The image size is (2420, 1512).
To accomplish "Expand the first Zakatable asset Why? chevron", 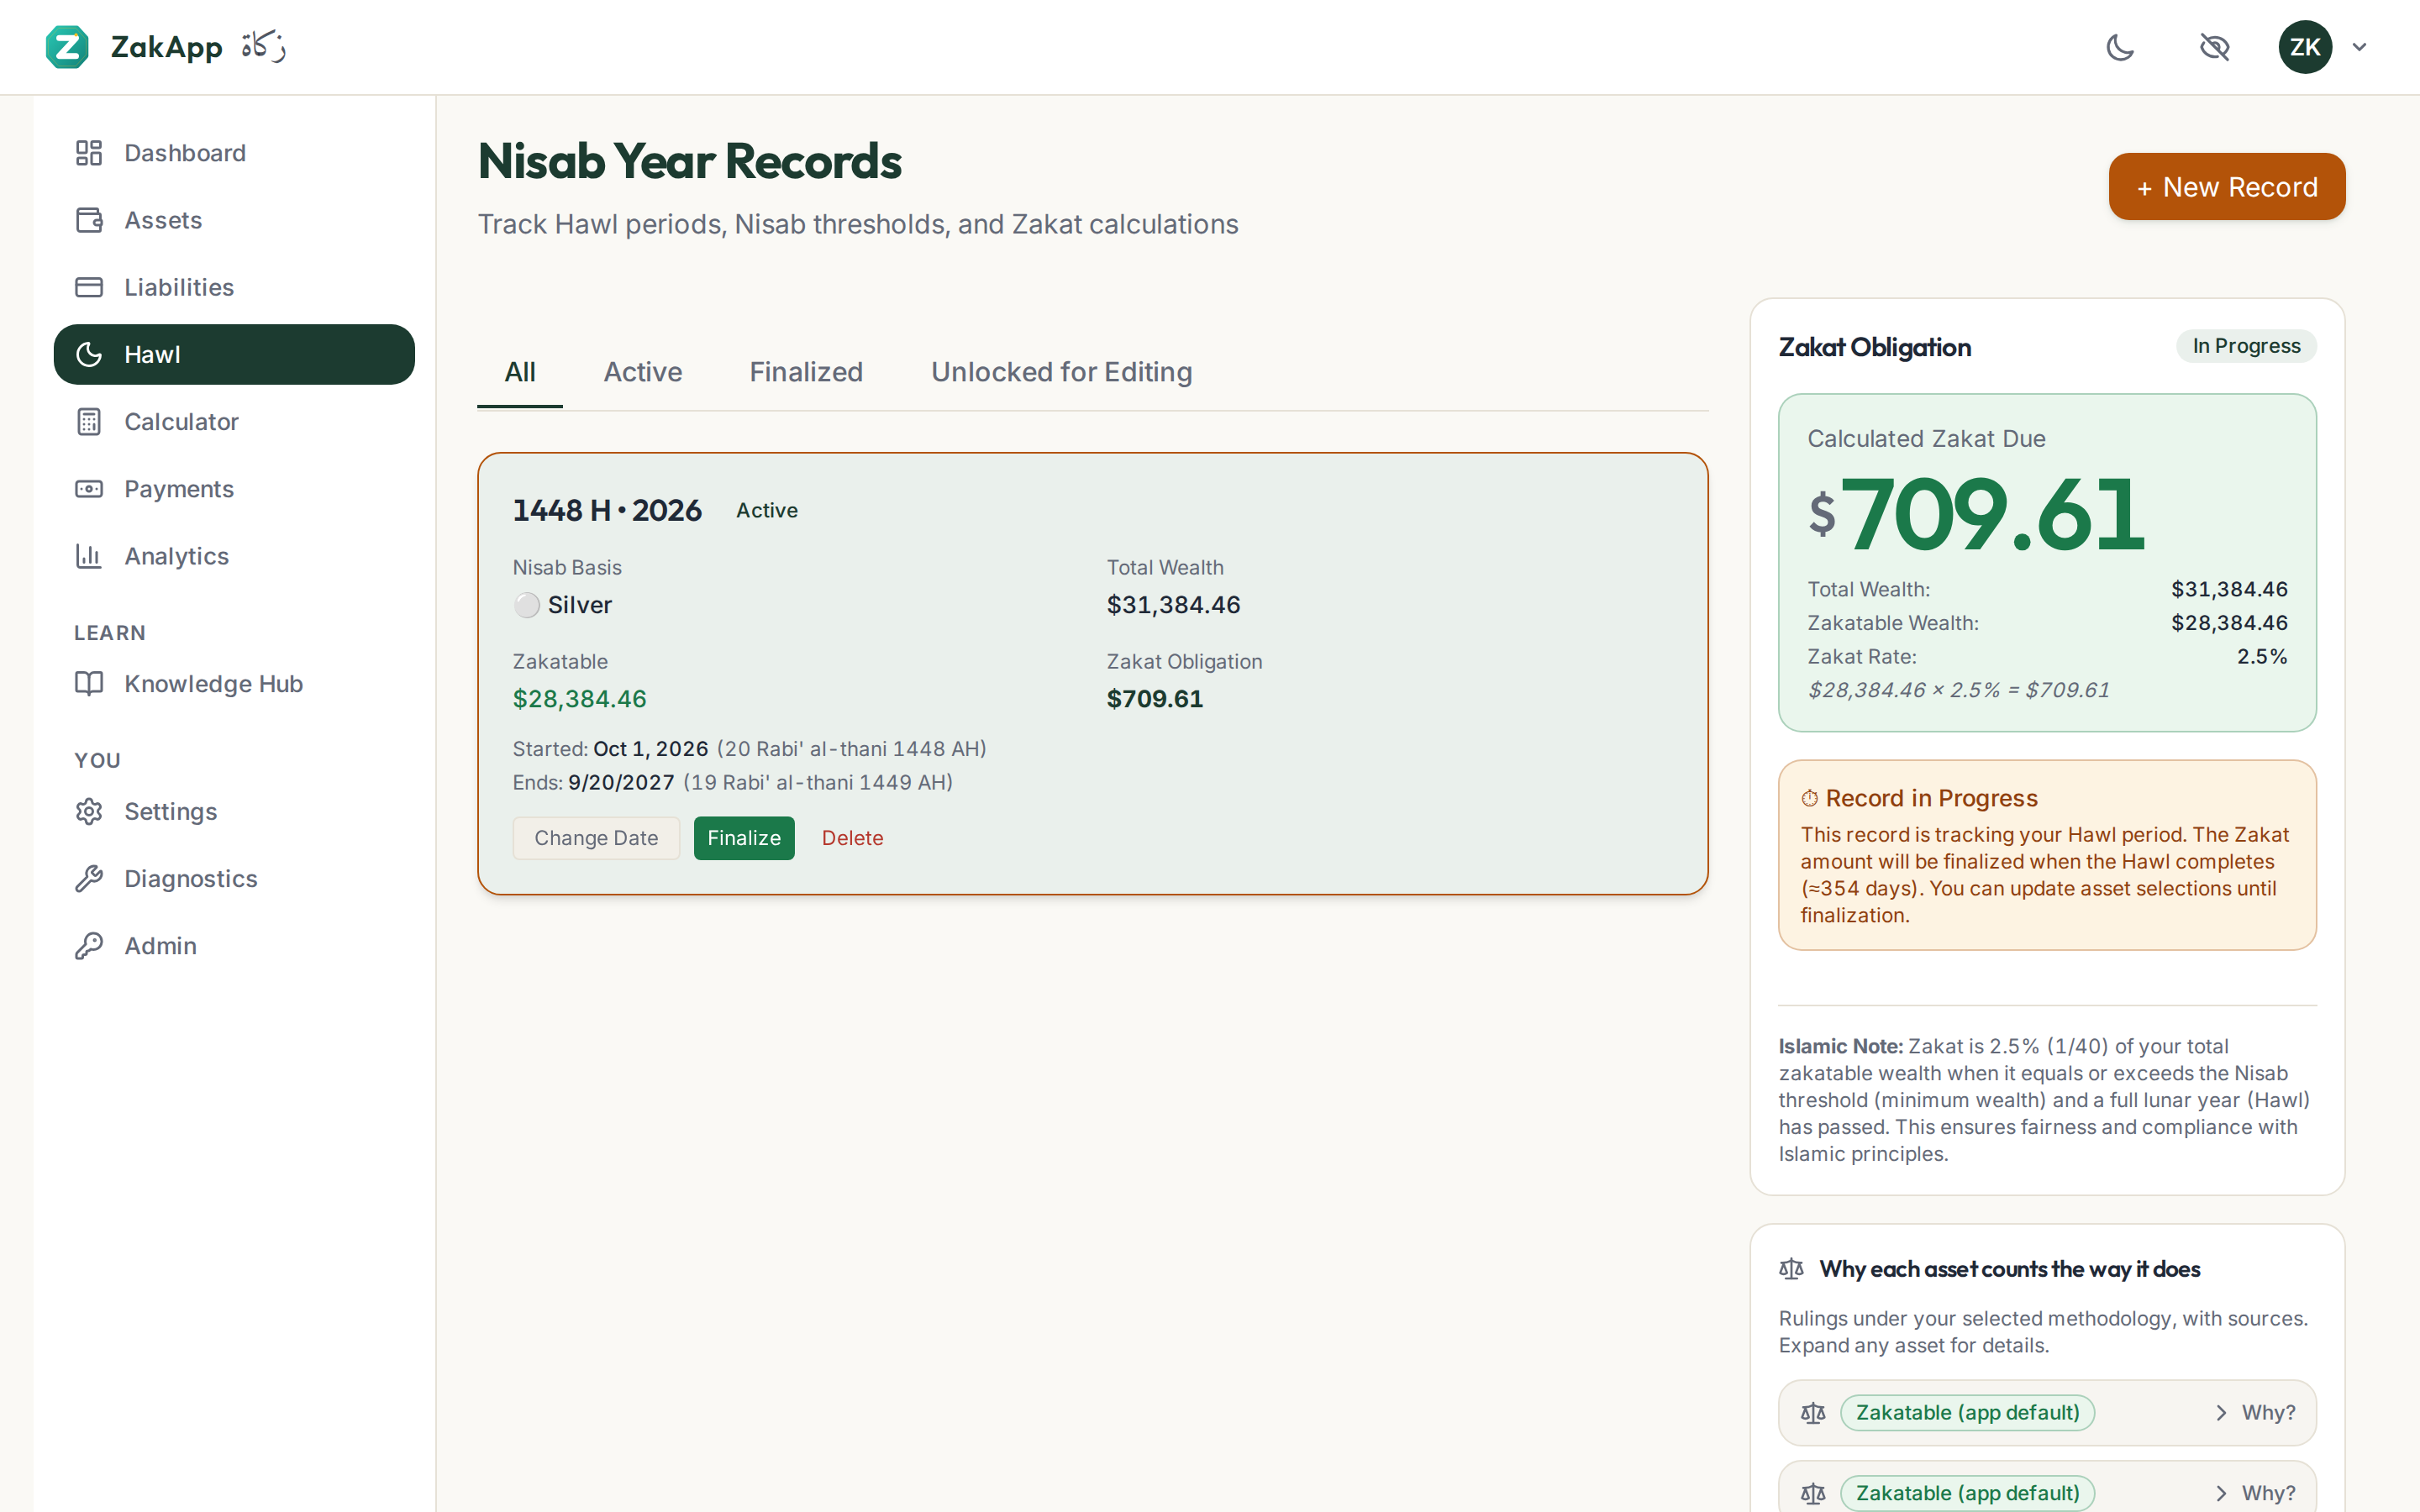I will tap(2220, 1413).
